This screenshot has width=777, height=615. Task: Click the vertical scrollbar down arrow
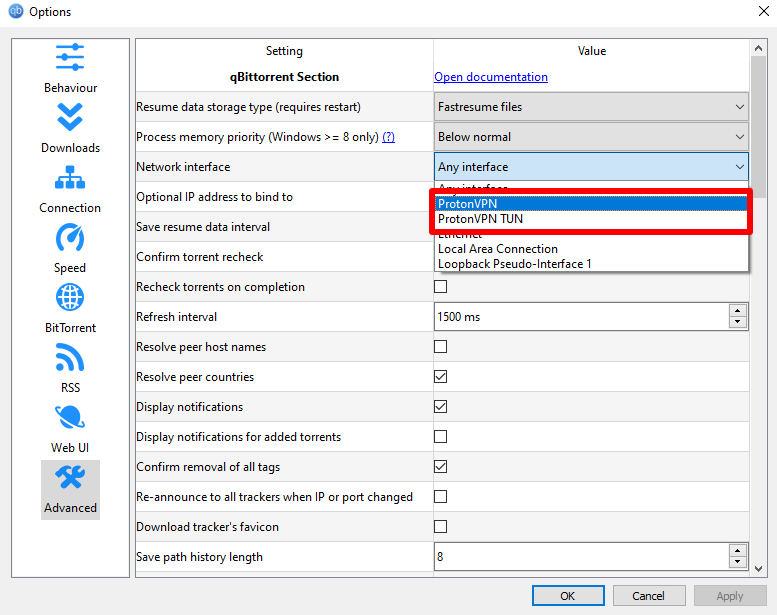click(x=758, y=569)
